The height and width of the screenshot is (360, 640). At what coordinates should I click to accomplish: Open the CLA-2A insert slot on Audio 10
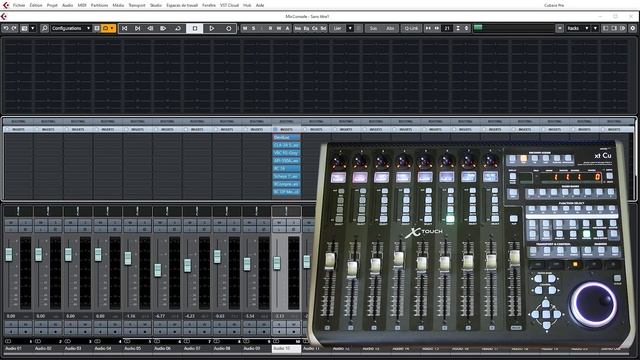click(x=287, y=145)
